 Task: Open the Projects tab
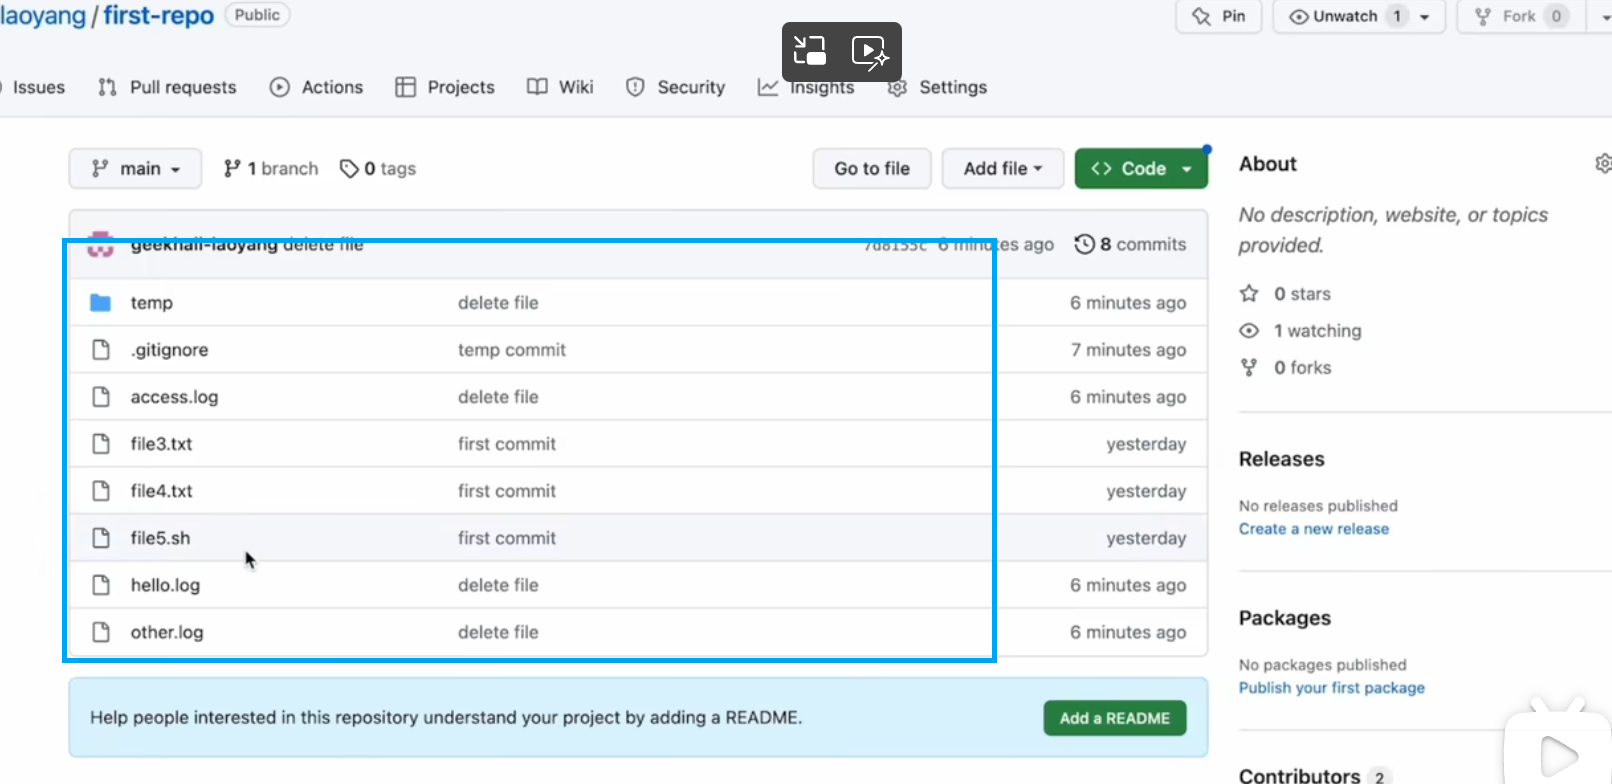tap(445, 87)
